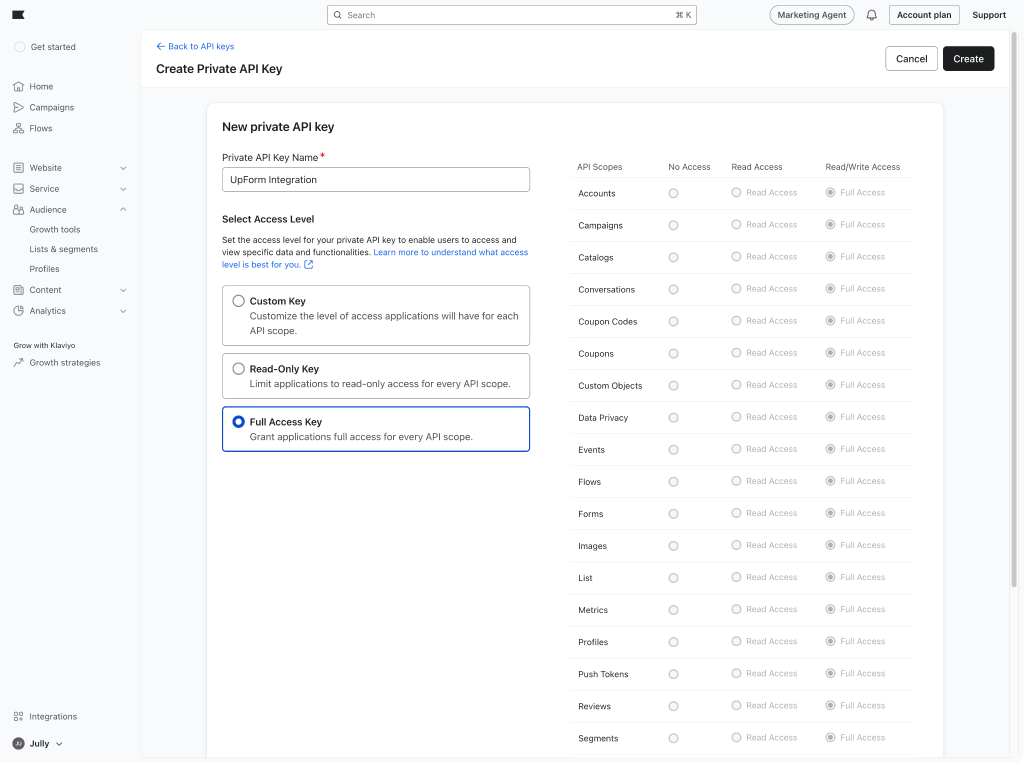Click the page vertical scrollbar

1014,310
